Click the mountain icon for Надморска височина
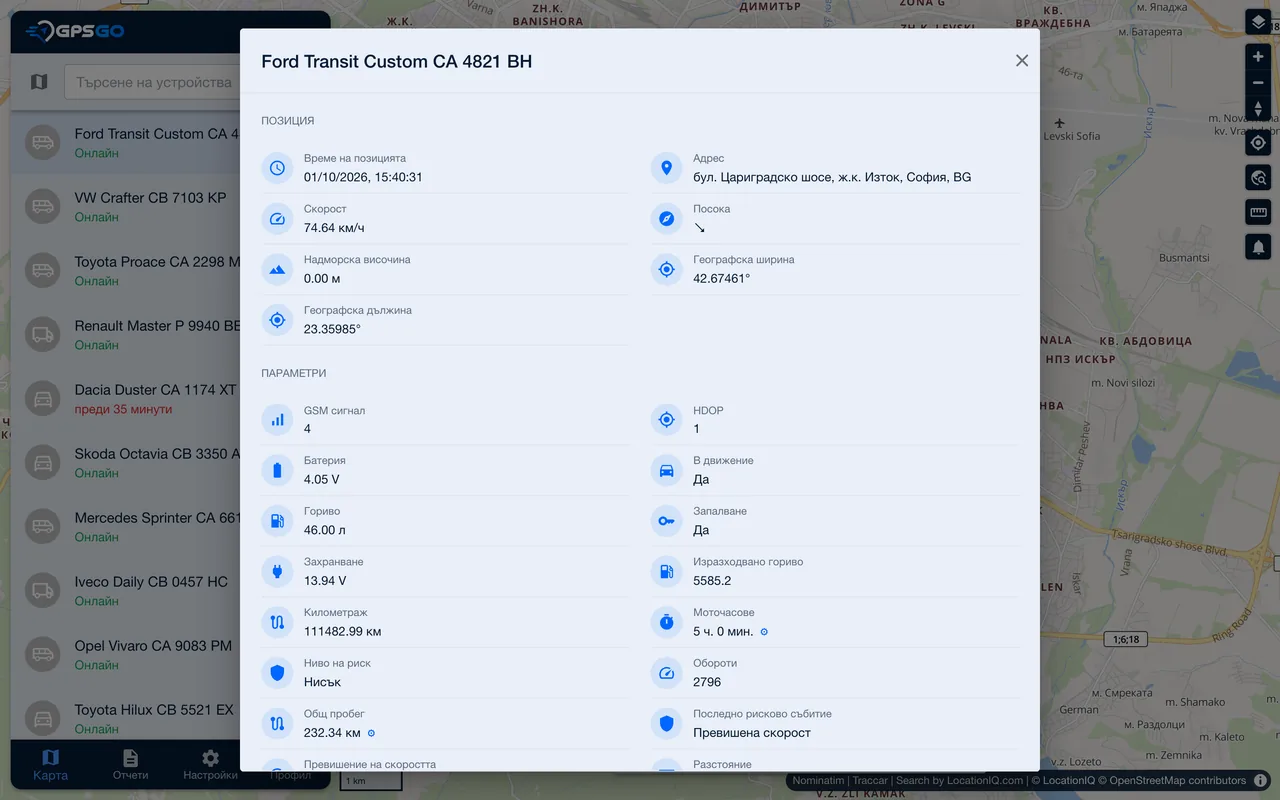 278,269
